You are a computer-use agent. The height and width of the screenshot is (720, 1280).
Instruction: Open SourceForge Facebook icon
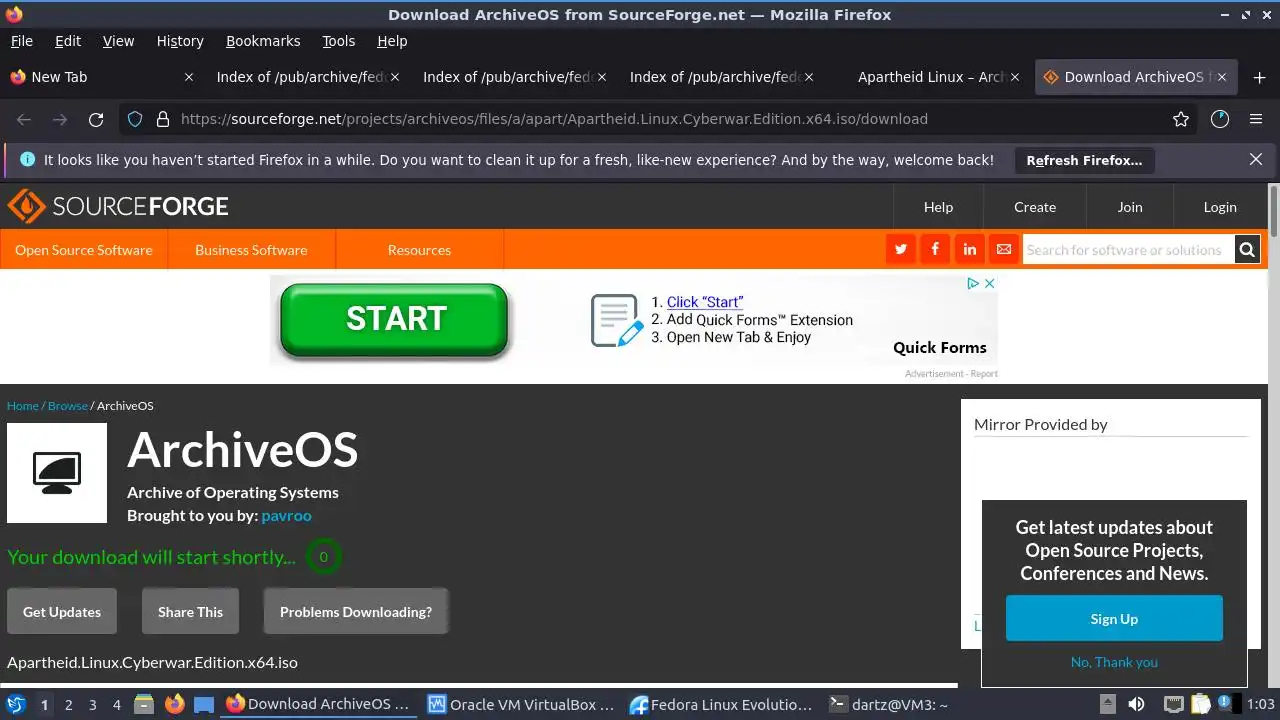(935, 250)
